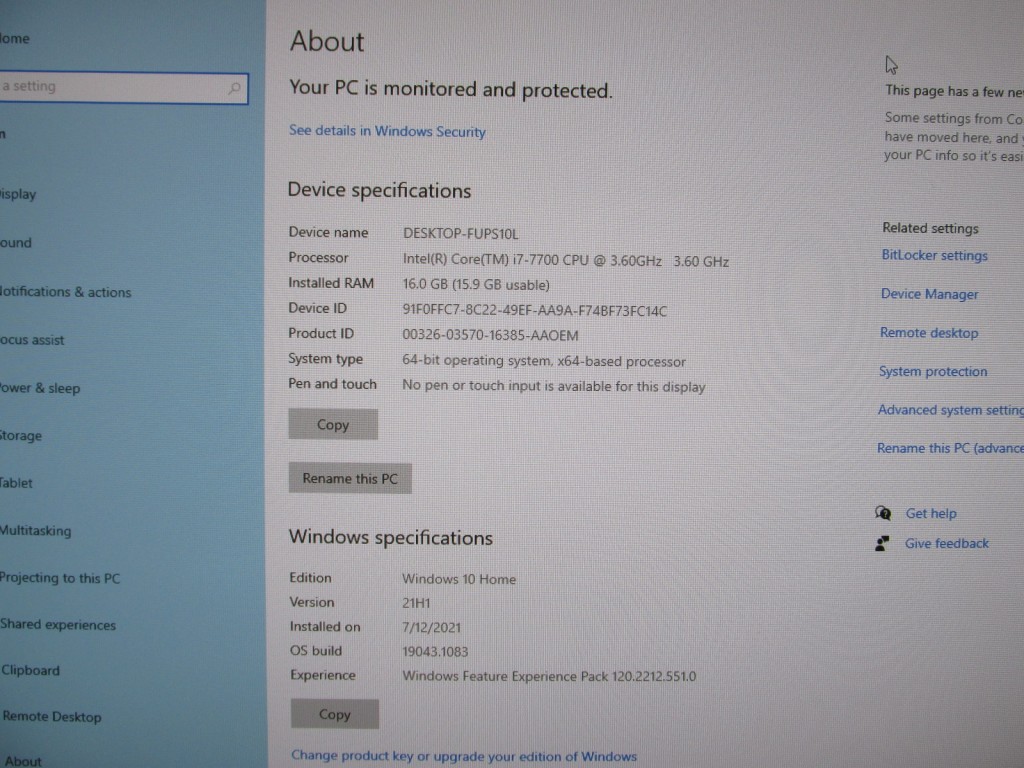Select Power & sleep
Viewport: 1024px width, 768px height.
click(40, 388)
